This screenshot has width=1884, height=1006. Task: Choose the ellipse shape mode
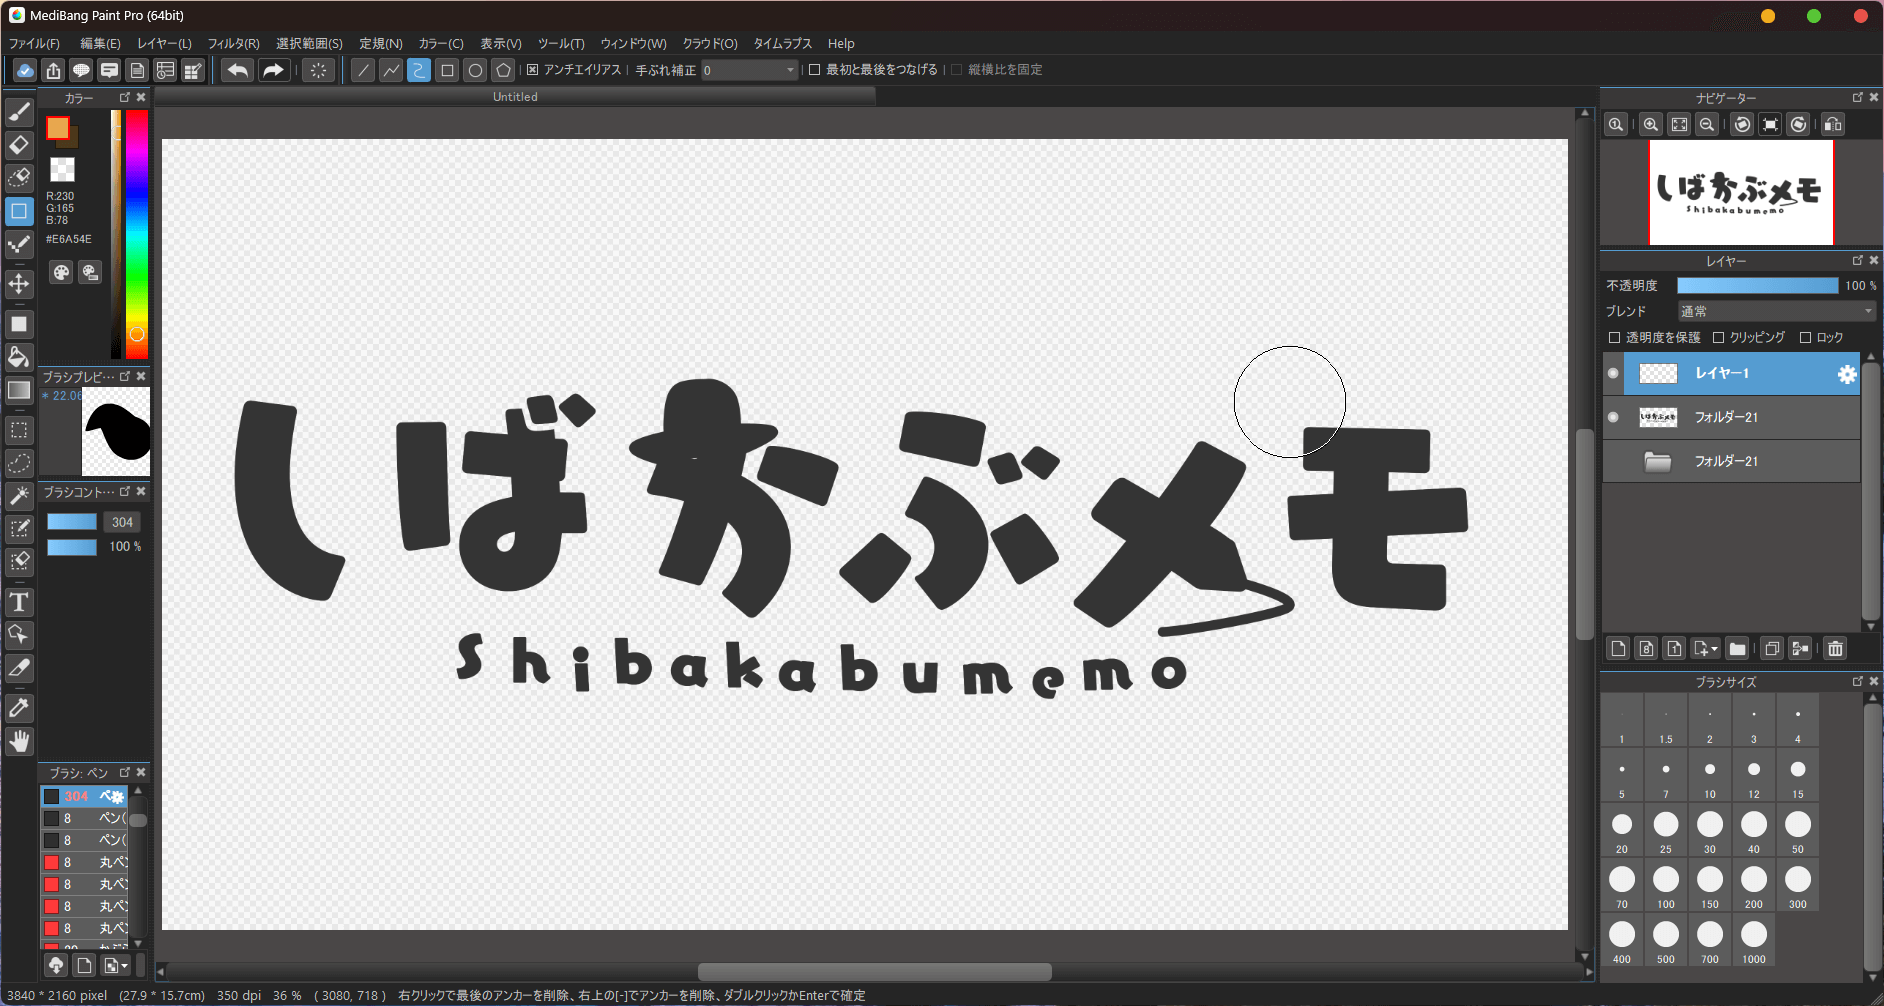pyautogui.click(x=476, y=70)
